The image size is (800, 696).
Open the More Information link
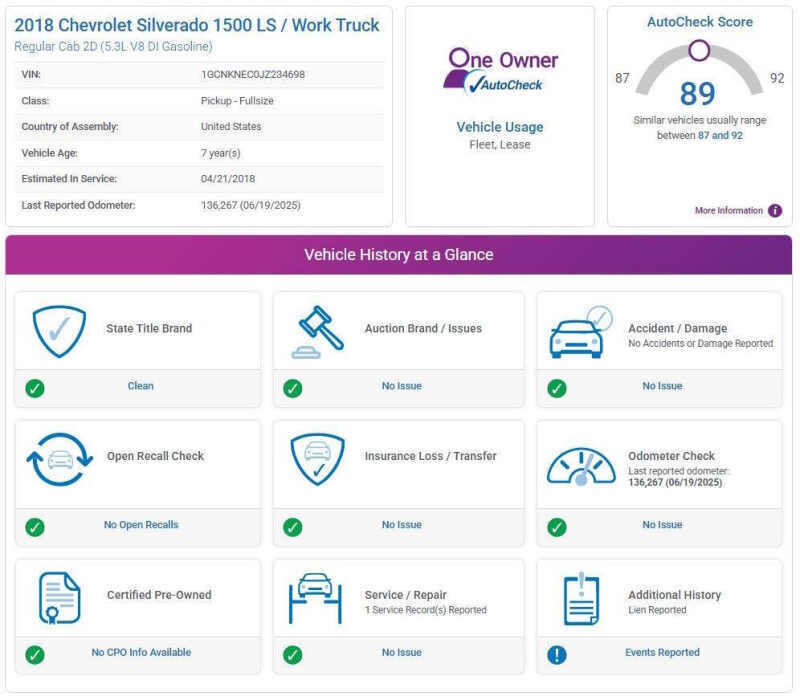click(x=728, y=211)
